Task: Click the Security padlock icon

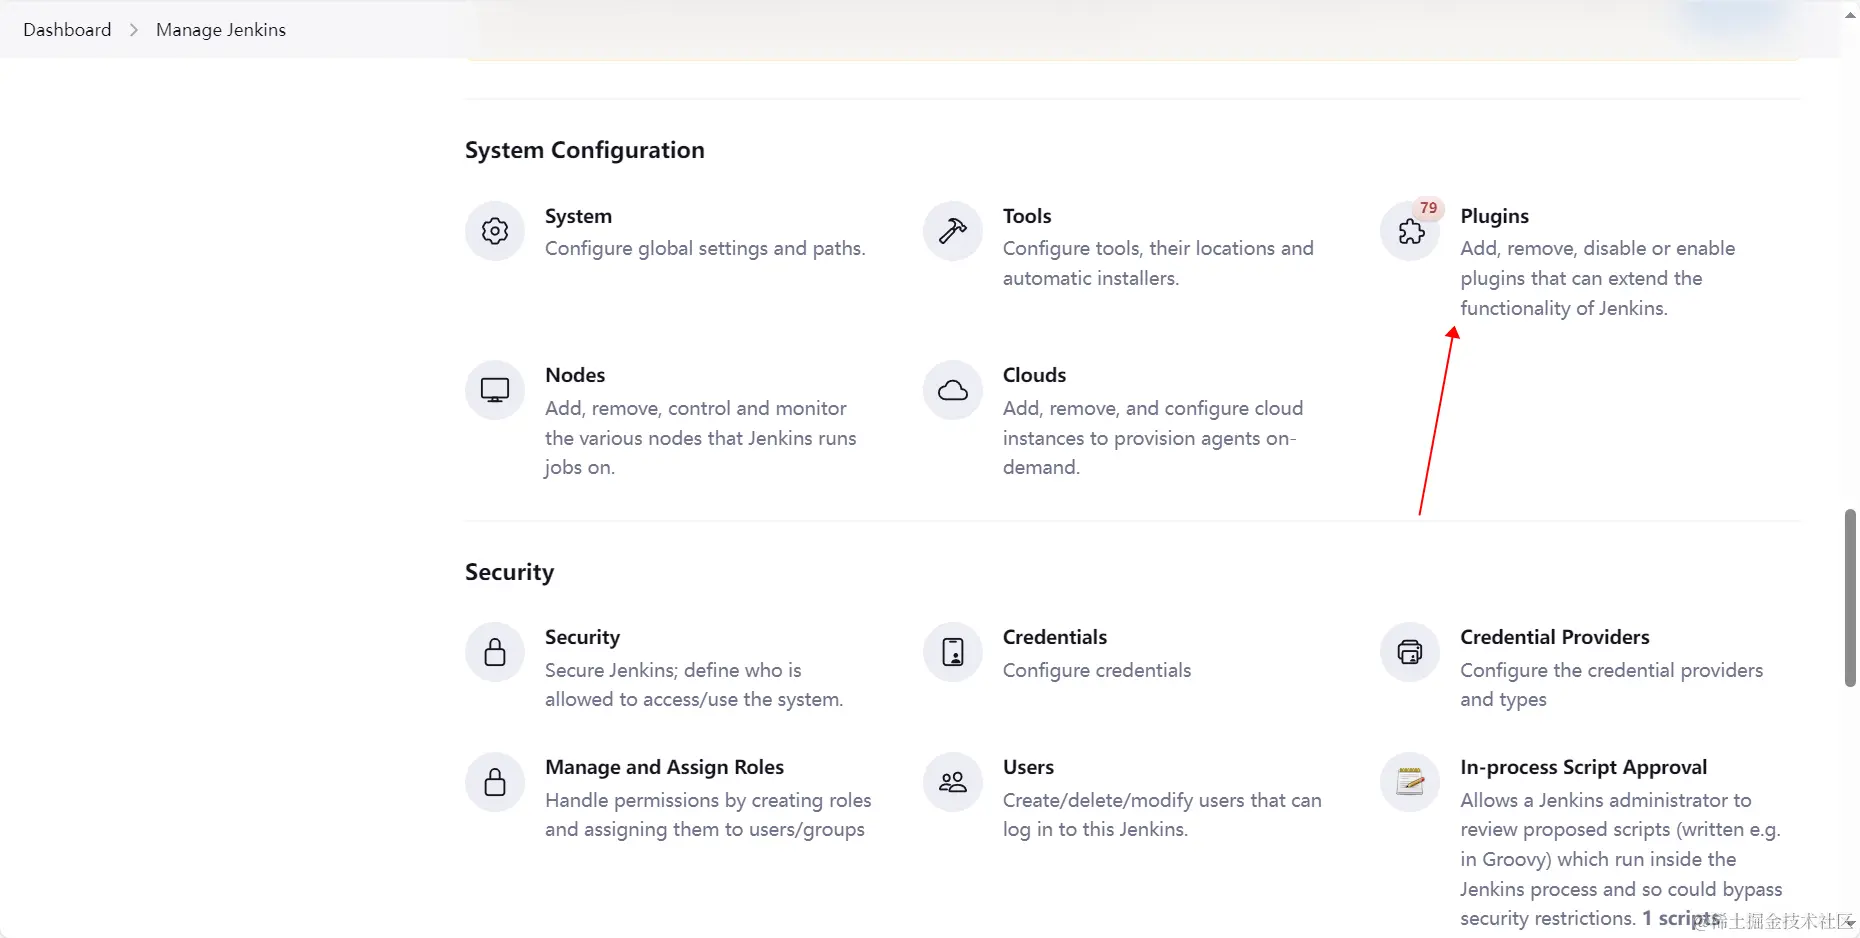Action: (x=495, y=652)
